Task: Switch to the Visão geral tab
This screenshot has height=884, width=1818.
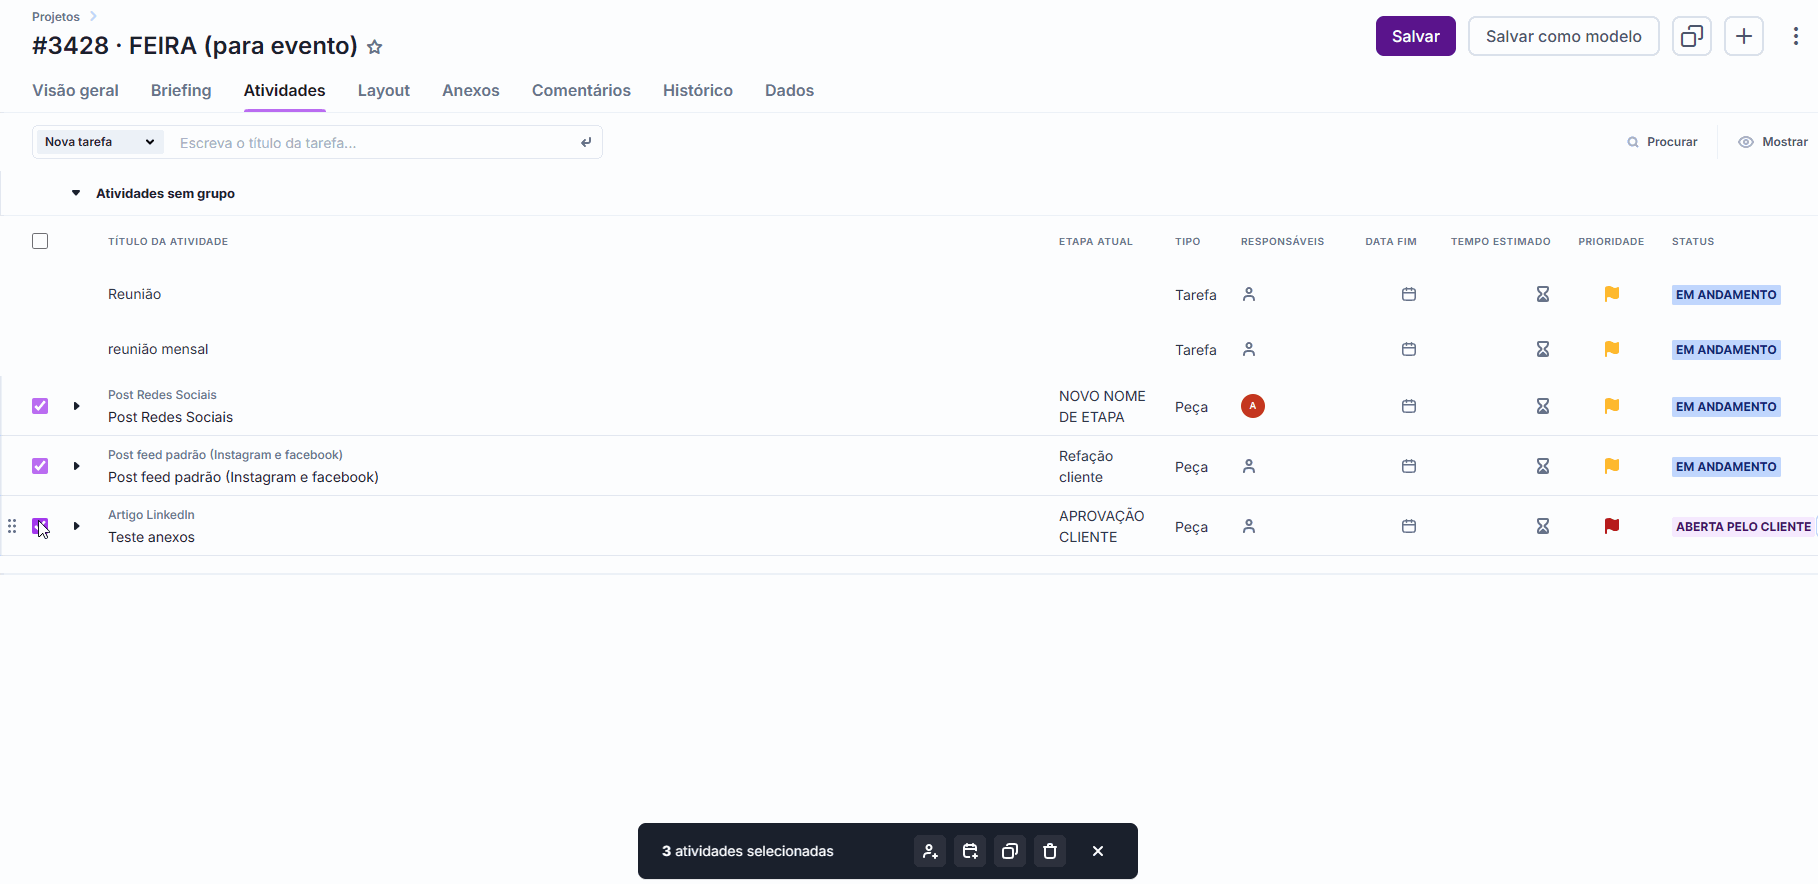Action: pyautogui.click(x=75, y=90)
